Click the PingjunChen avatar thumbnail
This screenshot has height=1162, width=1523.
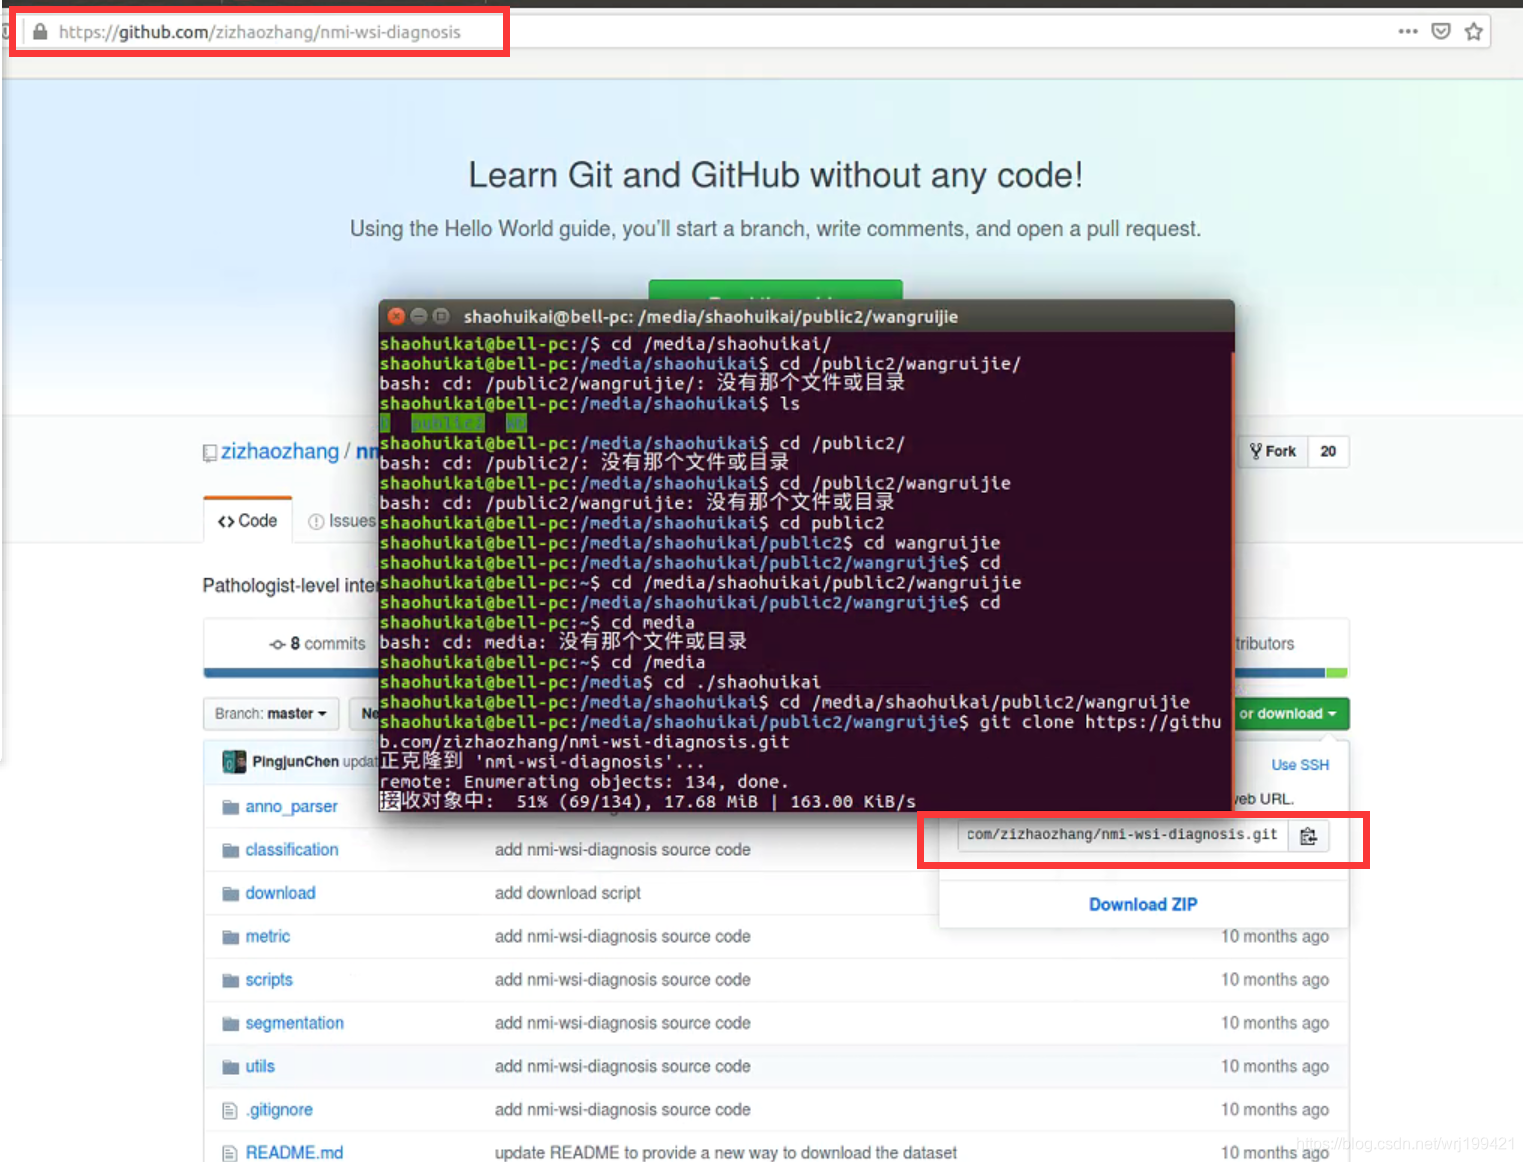[x=234, y=762]
